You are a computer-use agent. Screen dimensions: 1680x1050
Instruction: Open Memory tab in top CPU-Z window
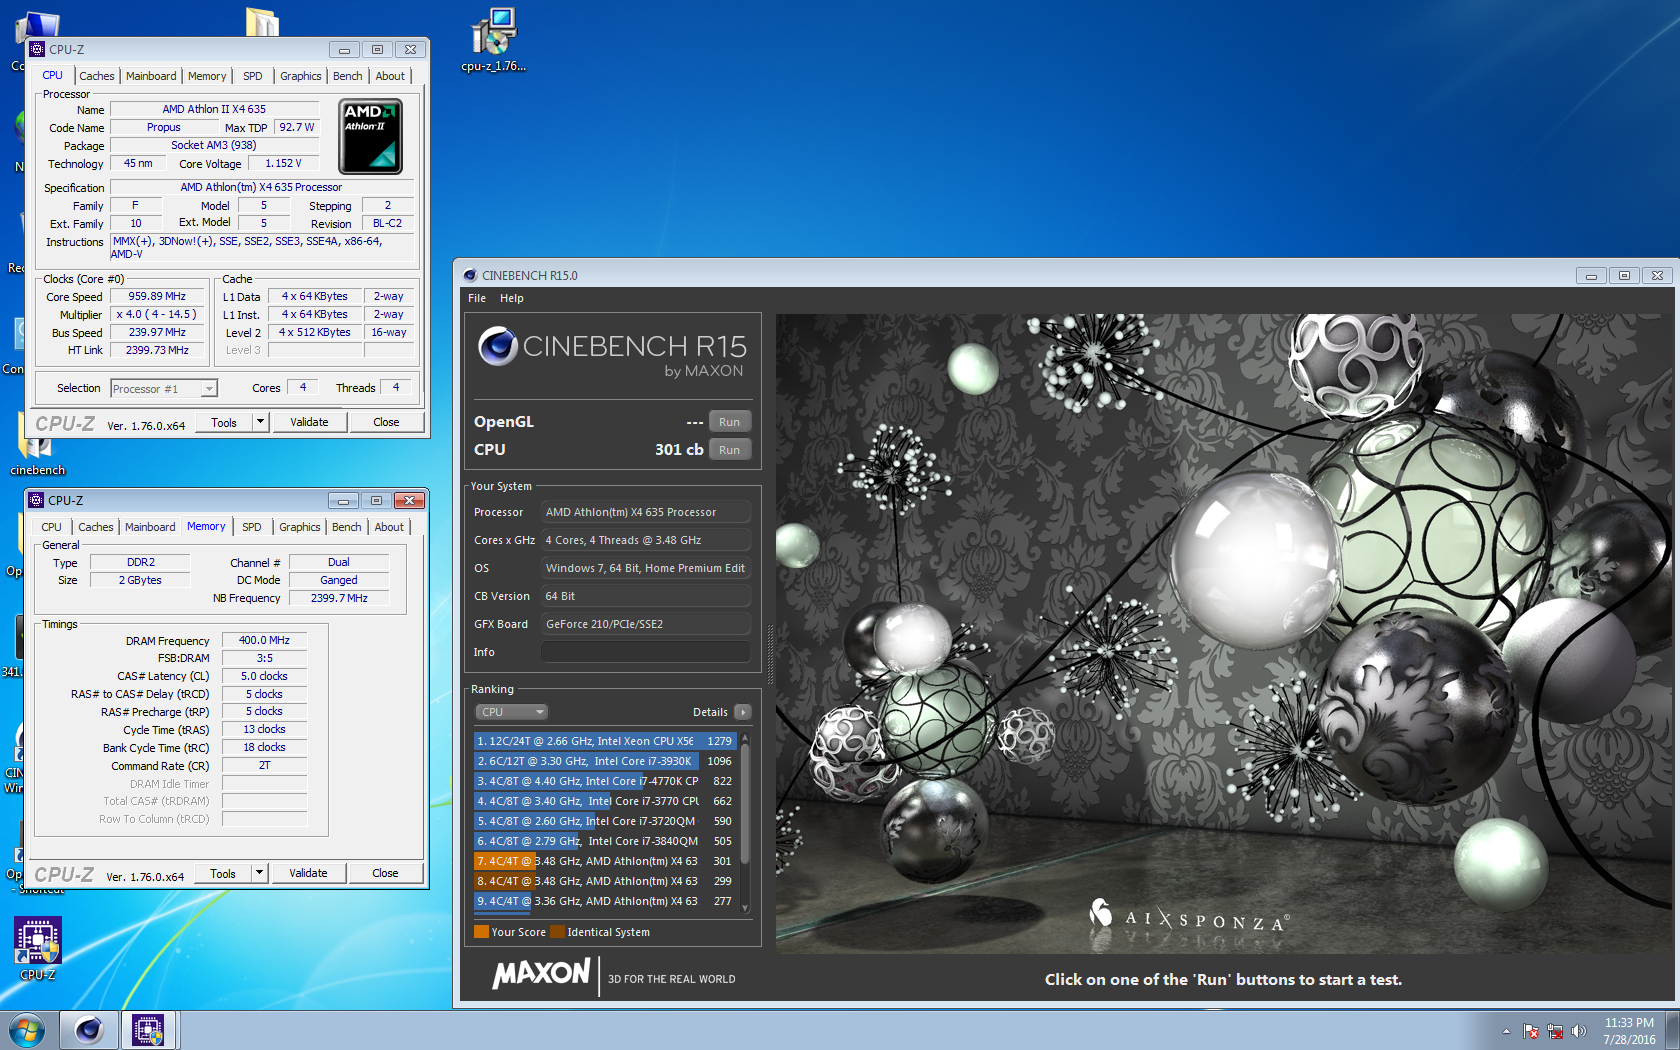[x=207, y=76]
